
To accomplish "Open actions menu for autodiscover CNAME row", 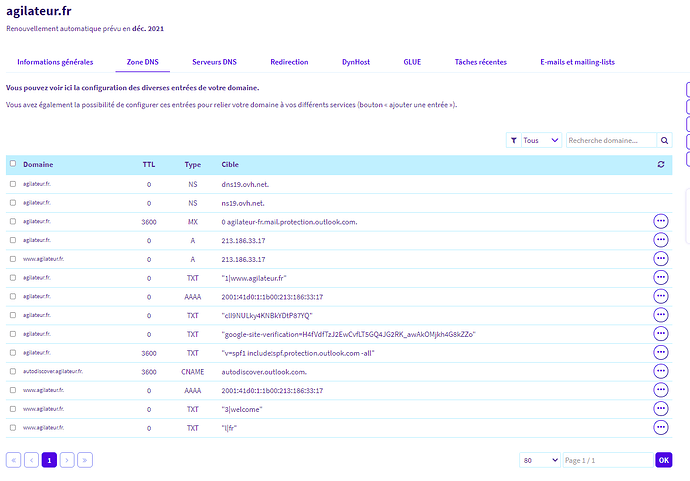I will tap(661, 371).
